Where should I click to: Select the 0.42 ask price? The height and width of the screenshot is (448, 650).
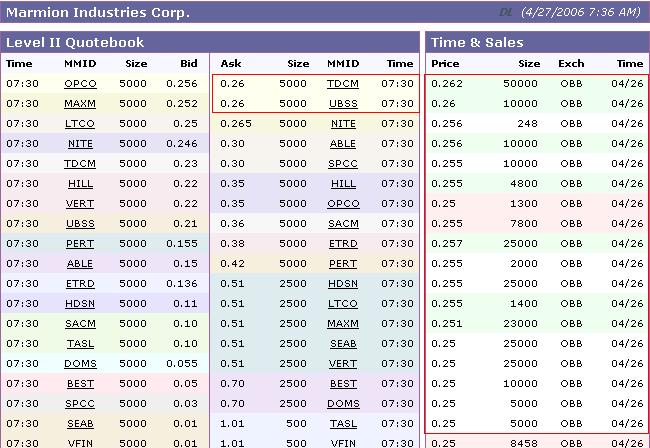233,264
